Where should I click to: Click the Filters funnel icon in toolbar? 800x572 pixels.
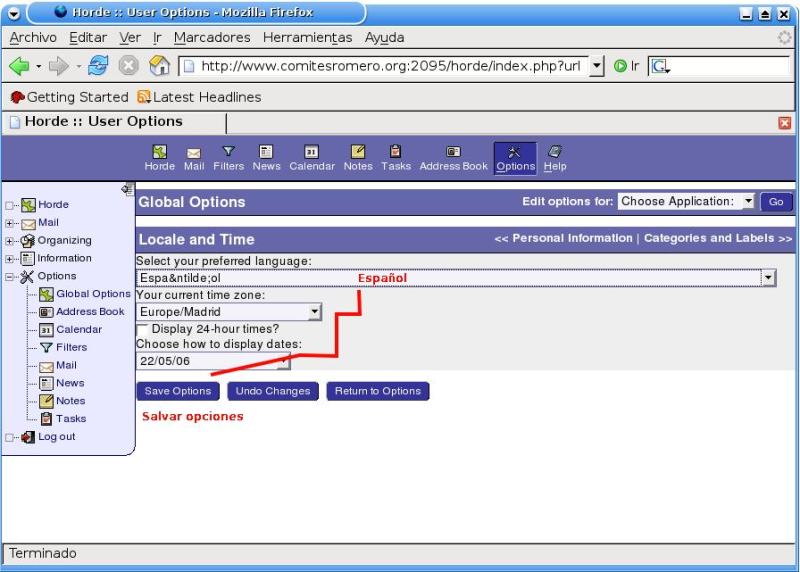(x=228, y=157)
